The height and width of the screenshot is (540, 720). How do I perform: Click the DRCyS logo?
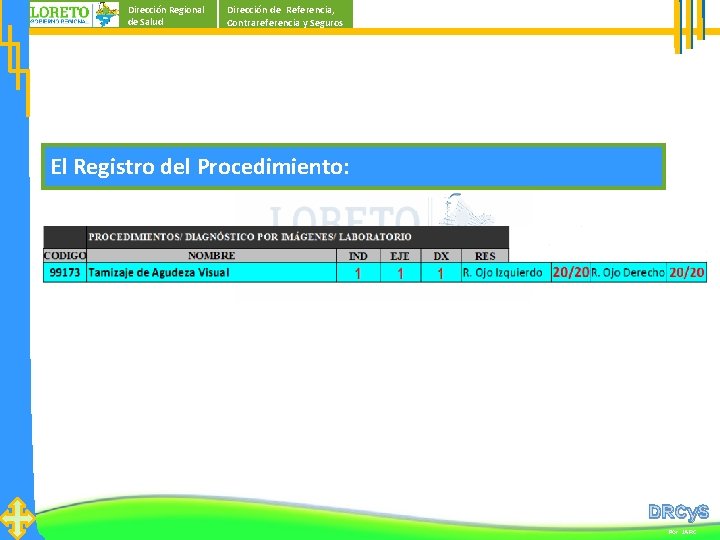pyautogui.click(x=679, y=512)
